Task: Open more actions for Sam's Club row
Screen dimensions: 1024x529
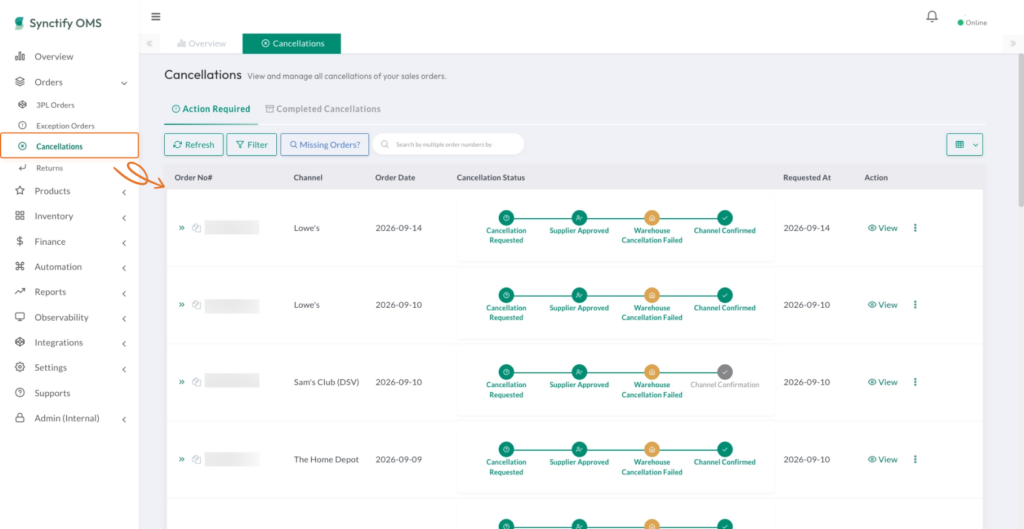Action: click(915, 382)
